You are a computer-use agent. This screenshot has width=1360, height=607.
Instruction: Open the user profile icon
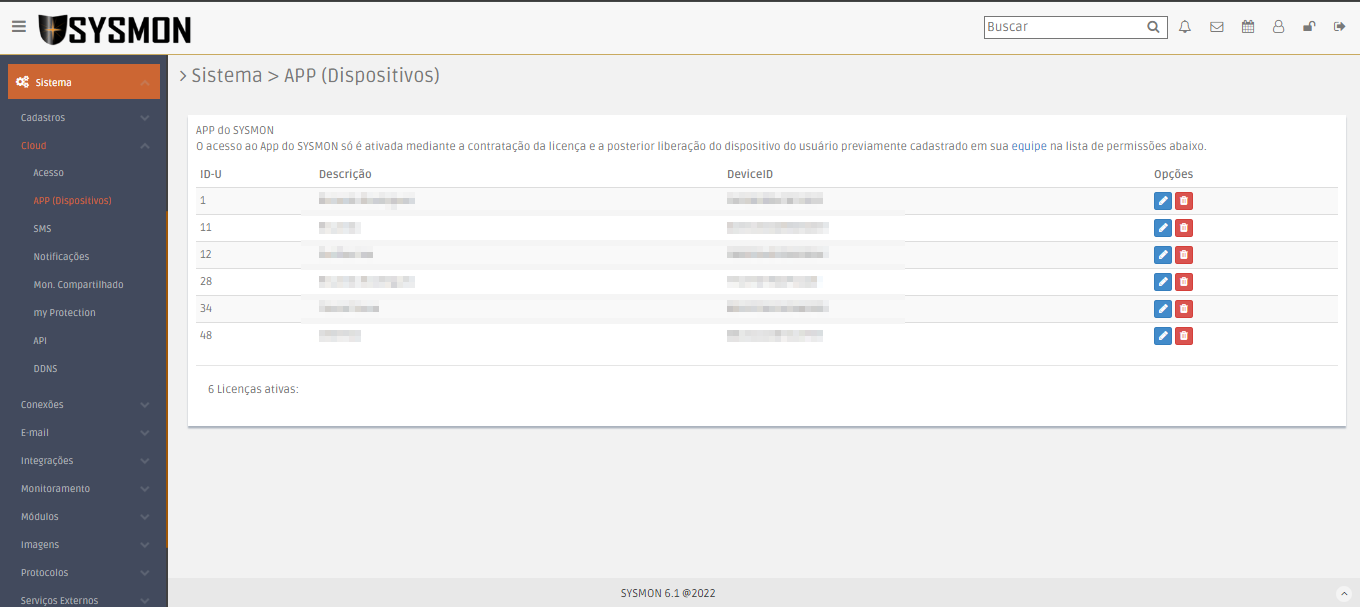[x=1278, y=27]
